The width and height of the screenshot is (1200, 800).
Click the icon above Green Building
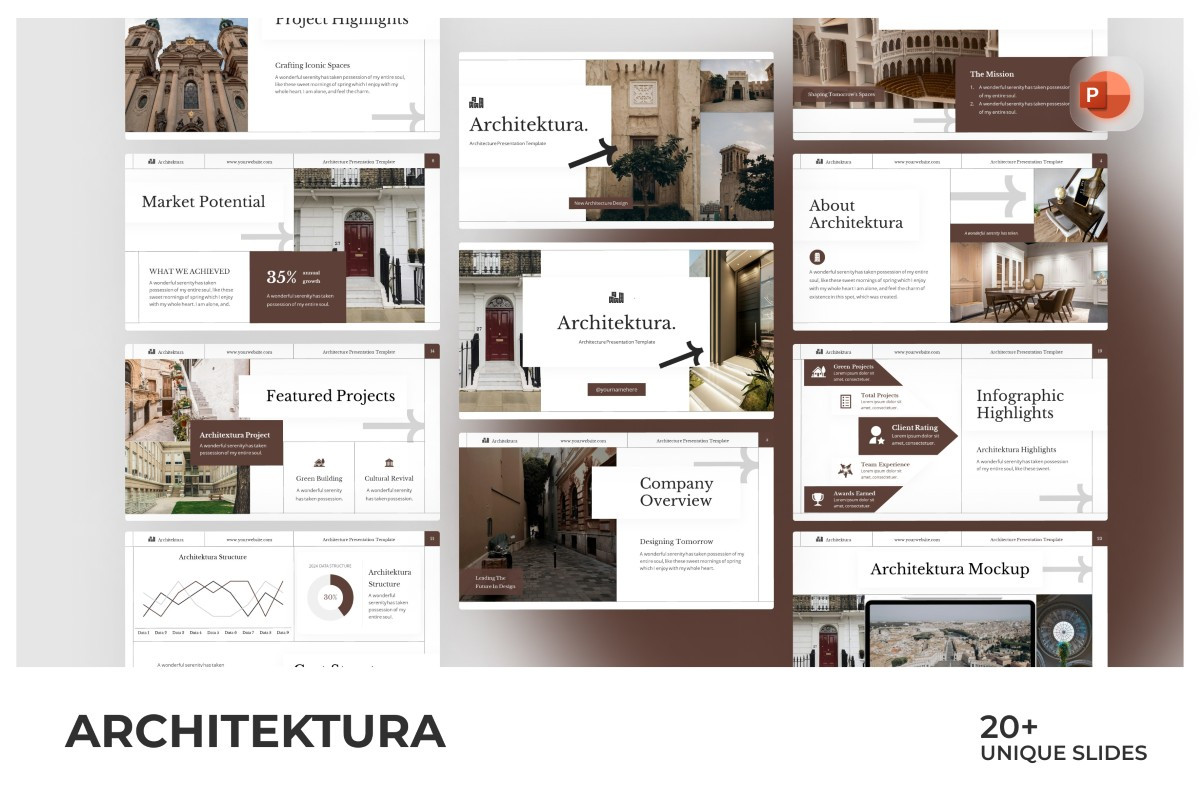click(x=319, y=463)
